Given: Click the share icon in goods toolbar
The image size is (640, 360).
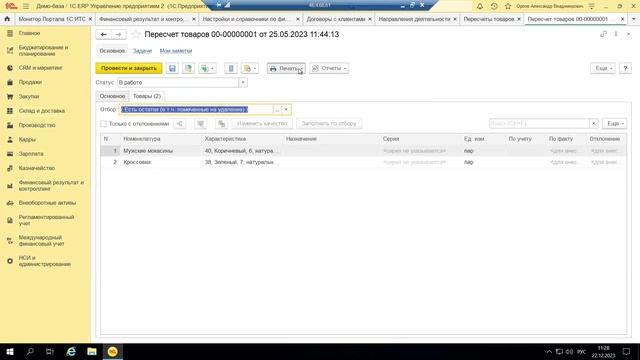Looking at the screenshot, I should (180, 124).
